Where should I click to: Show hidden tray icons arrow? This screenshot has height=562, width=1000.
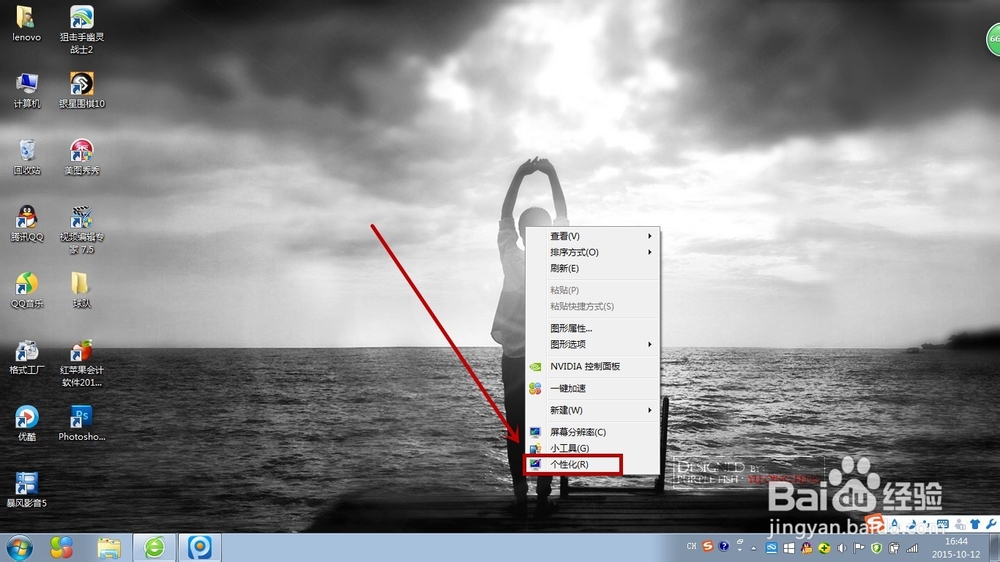(753, 548)
